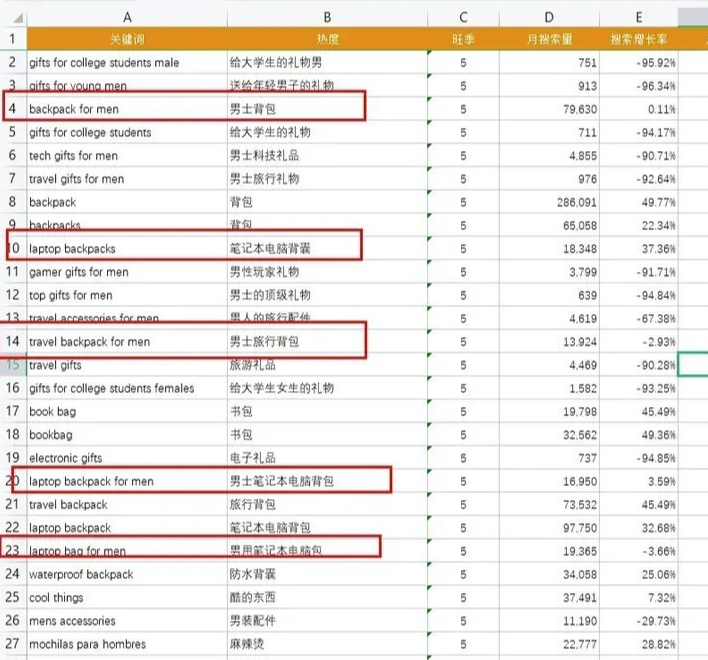Select cell 'tech gifts for men'
The image size is (708, 660).
click(x=127, y=155)
